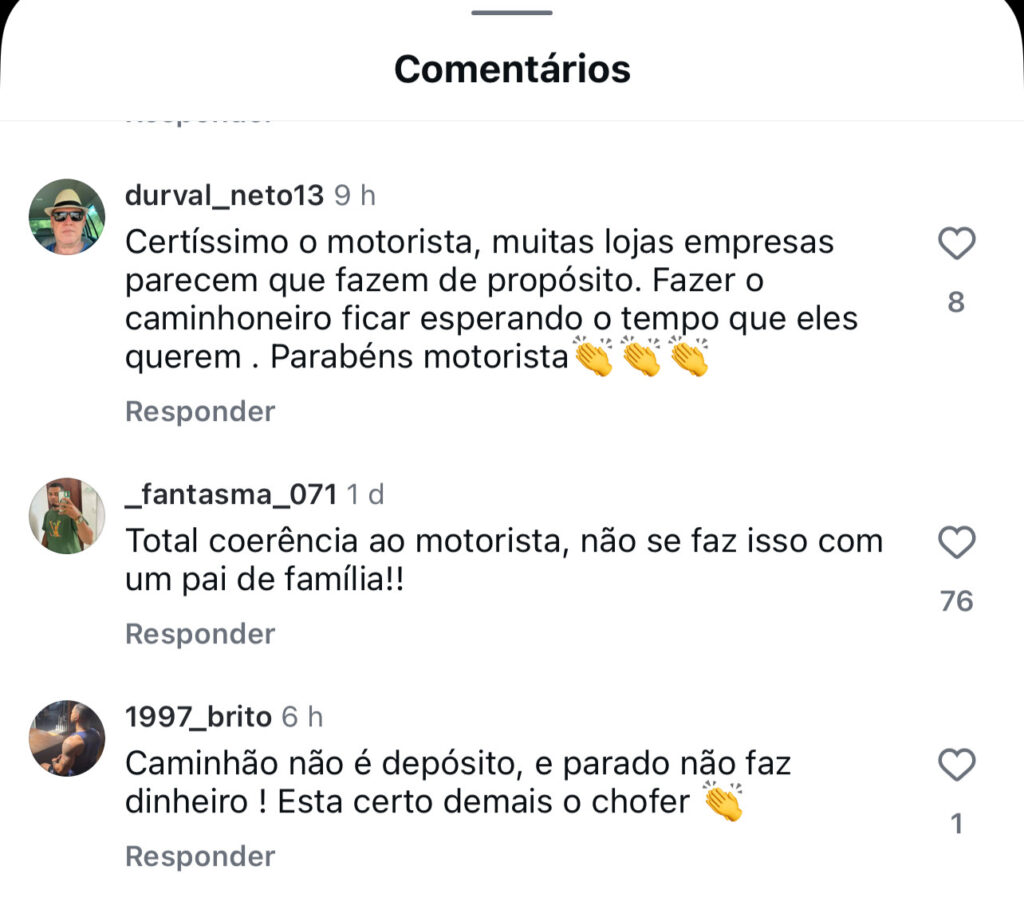Screen dimensions: 1024x909
Task: Reply to durval_neto13 with Responder
Action: [200, 411]
